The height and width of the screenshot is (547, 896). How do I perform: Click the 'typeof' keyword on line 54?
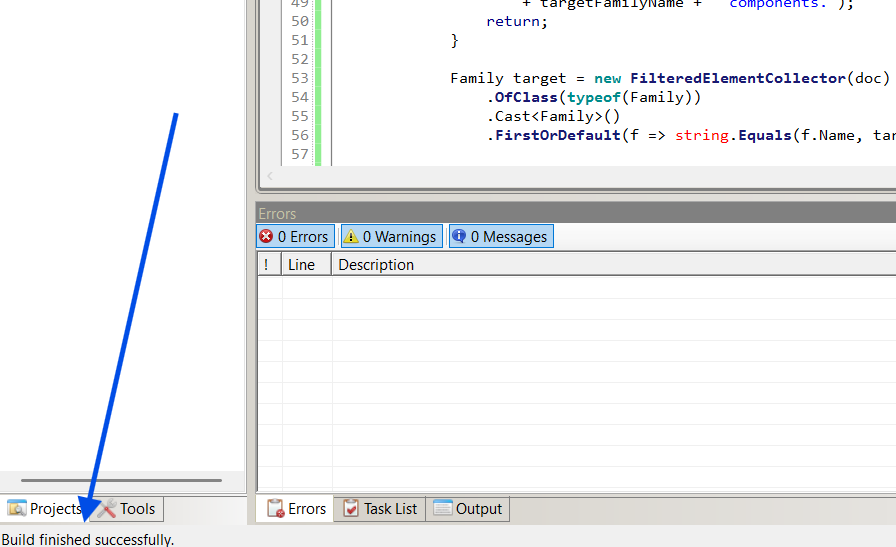[593, 98]
